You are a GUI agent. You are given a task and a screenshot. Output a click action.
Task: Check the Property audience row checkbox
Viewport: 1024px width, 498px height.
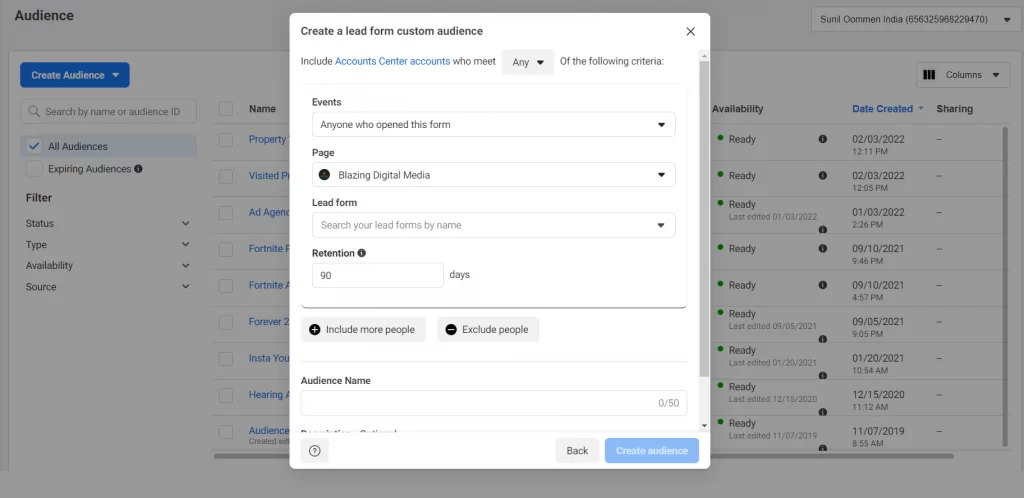(226, 140)
